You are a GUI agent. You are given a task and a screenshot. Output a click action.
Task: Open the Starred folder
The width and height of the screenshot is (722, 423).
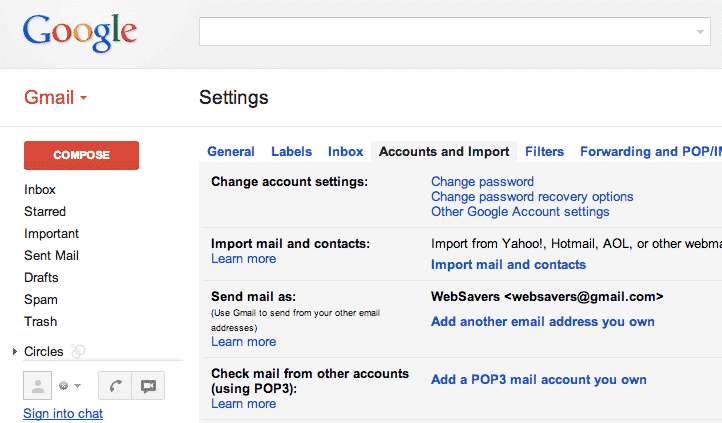(45, 212)
